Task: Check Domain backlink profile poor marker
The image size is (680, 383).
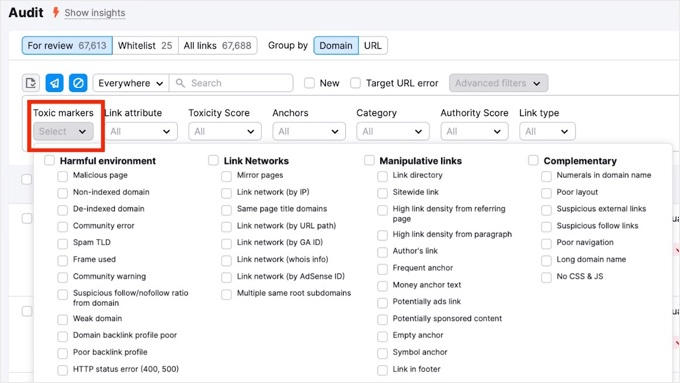Action: [x=62, y=336]
